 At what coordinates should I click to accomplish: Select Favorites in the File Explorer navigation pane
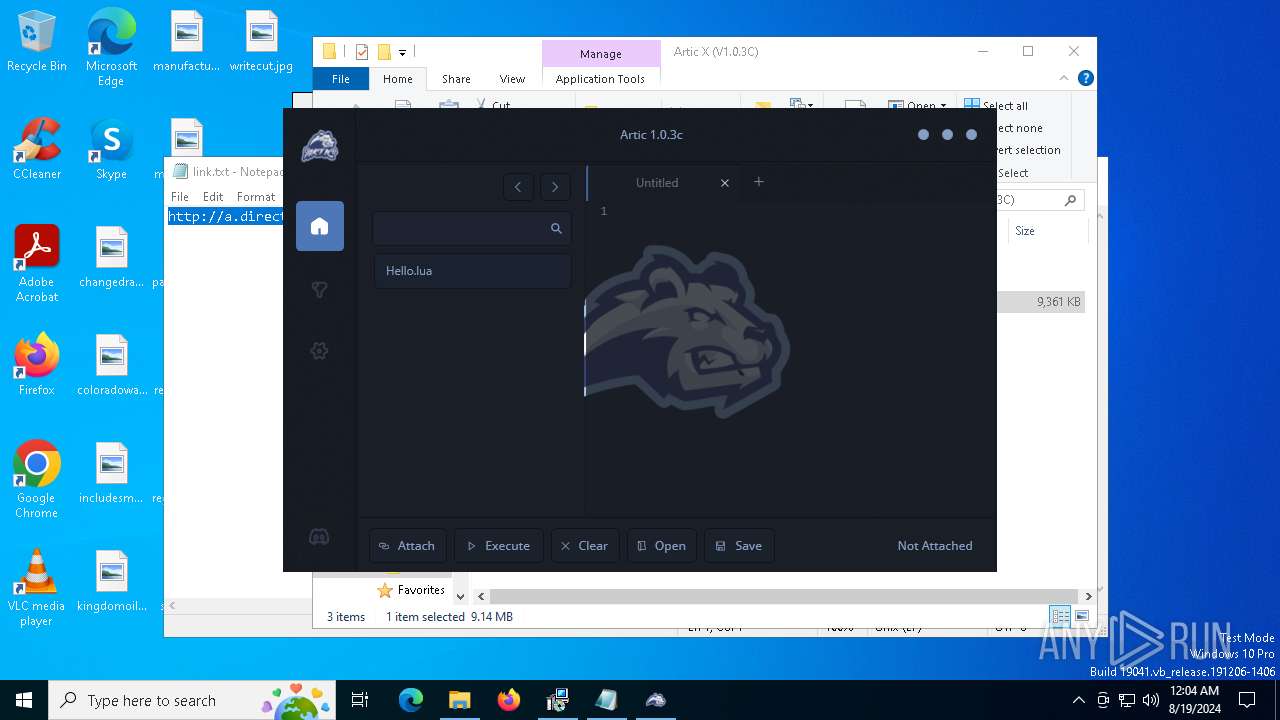[411, 590]
